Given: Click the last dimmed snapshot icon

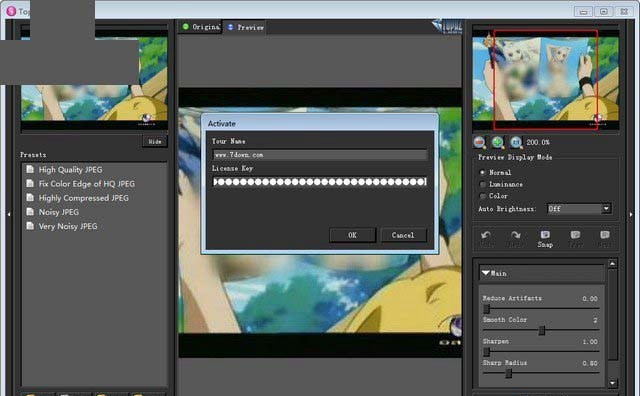Looking at the screenshot, I should point(605,235).
